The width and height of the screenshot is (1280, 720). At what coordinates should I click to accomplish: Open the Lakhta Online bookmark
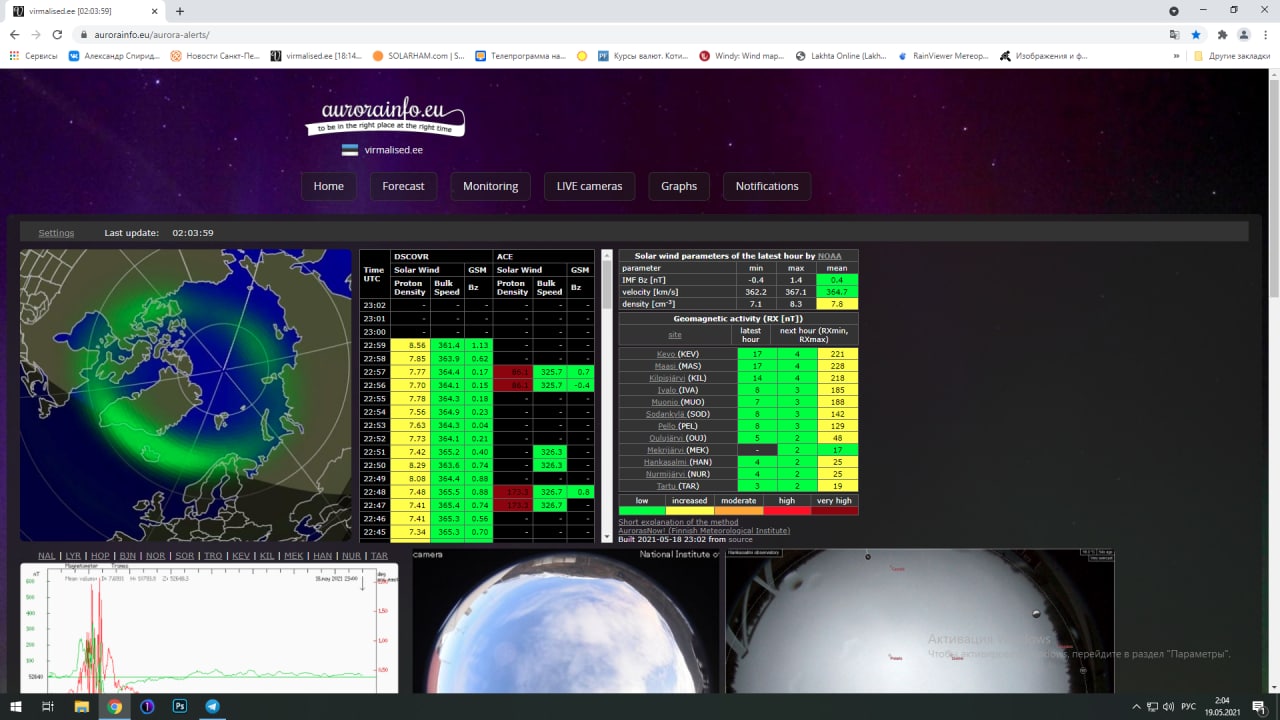[x=841, y=56]
